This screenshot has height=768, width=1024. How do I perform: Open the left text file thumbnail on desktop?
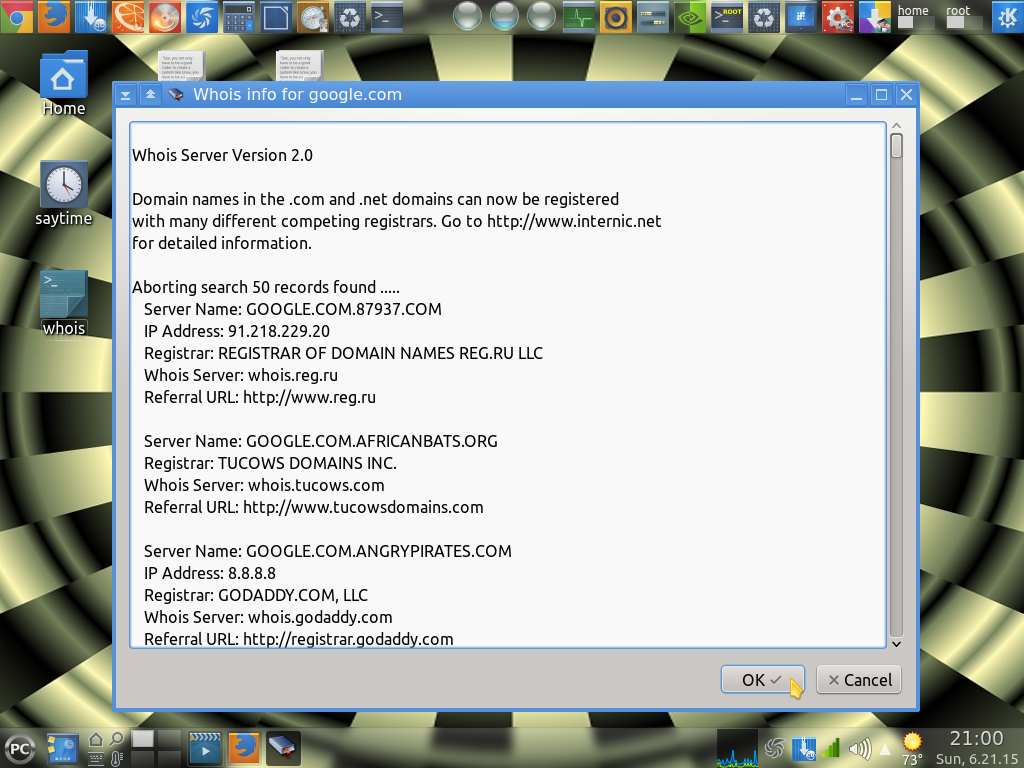pyautogui.click(x=180, y=66)
